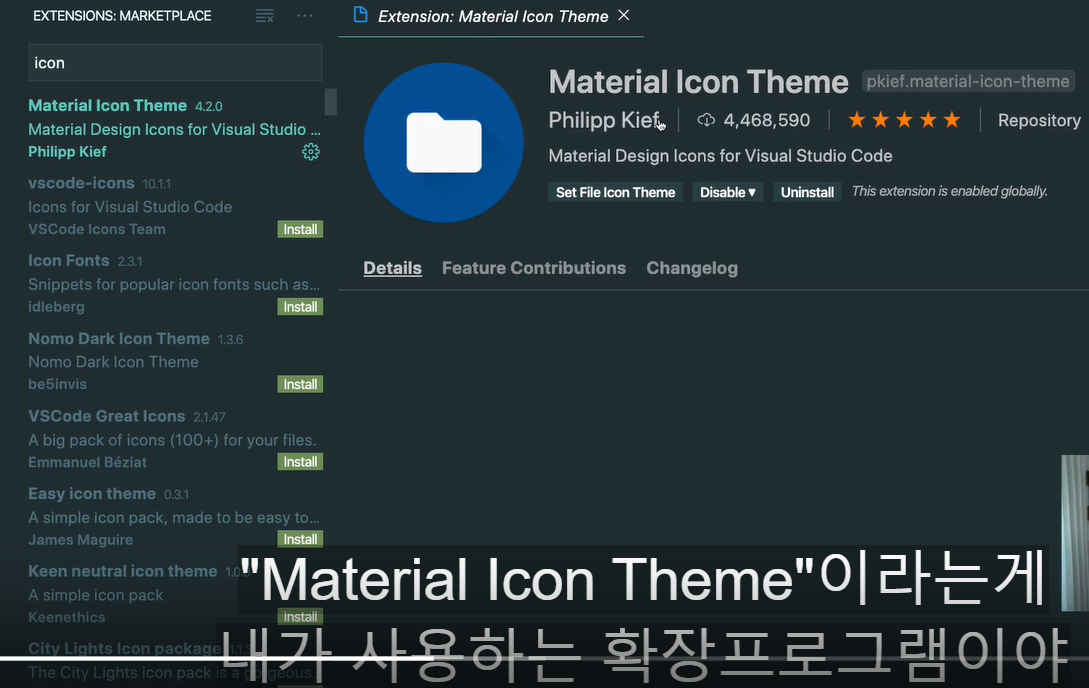Viewport: 1089px width, 688px height.
Task: Click the EXTENSIONS: MARKETPLACE panel title
Action: click(122, 16)
